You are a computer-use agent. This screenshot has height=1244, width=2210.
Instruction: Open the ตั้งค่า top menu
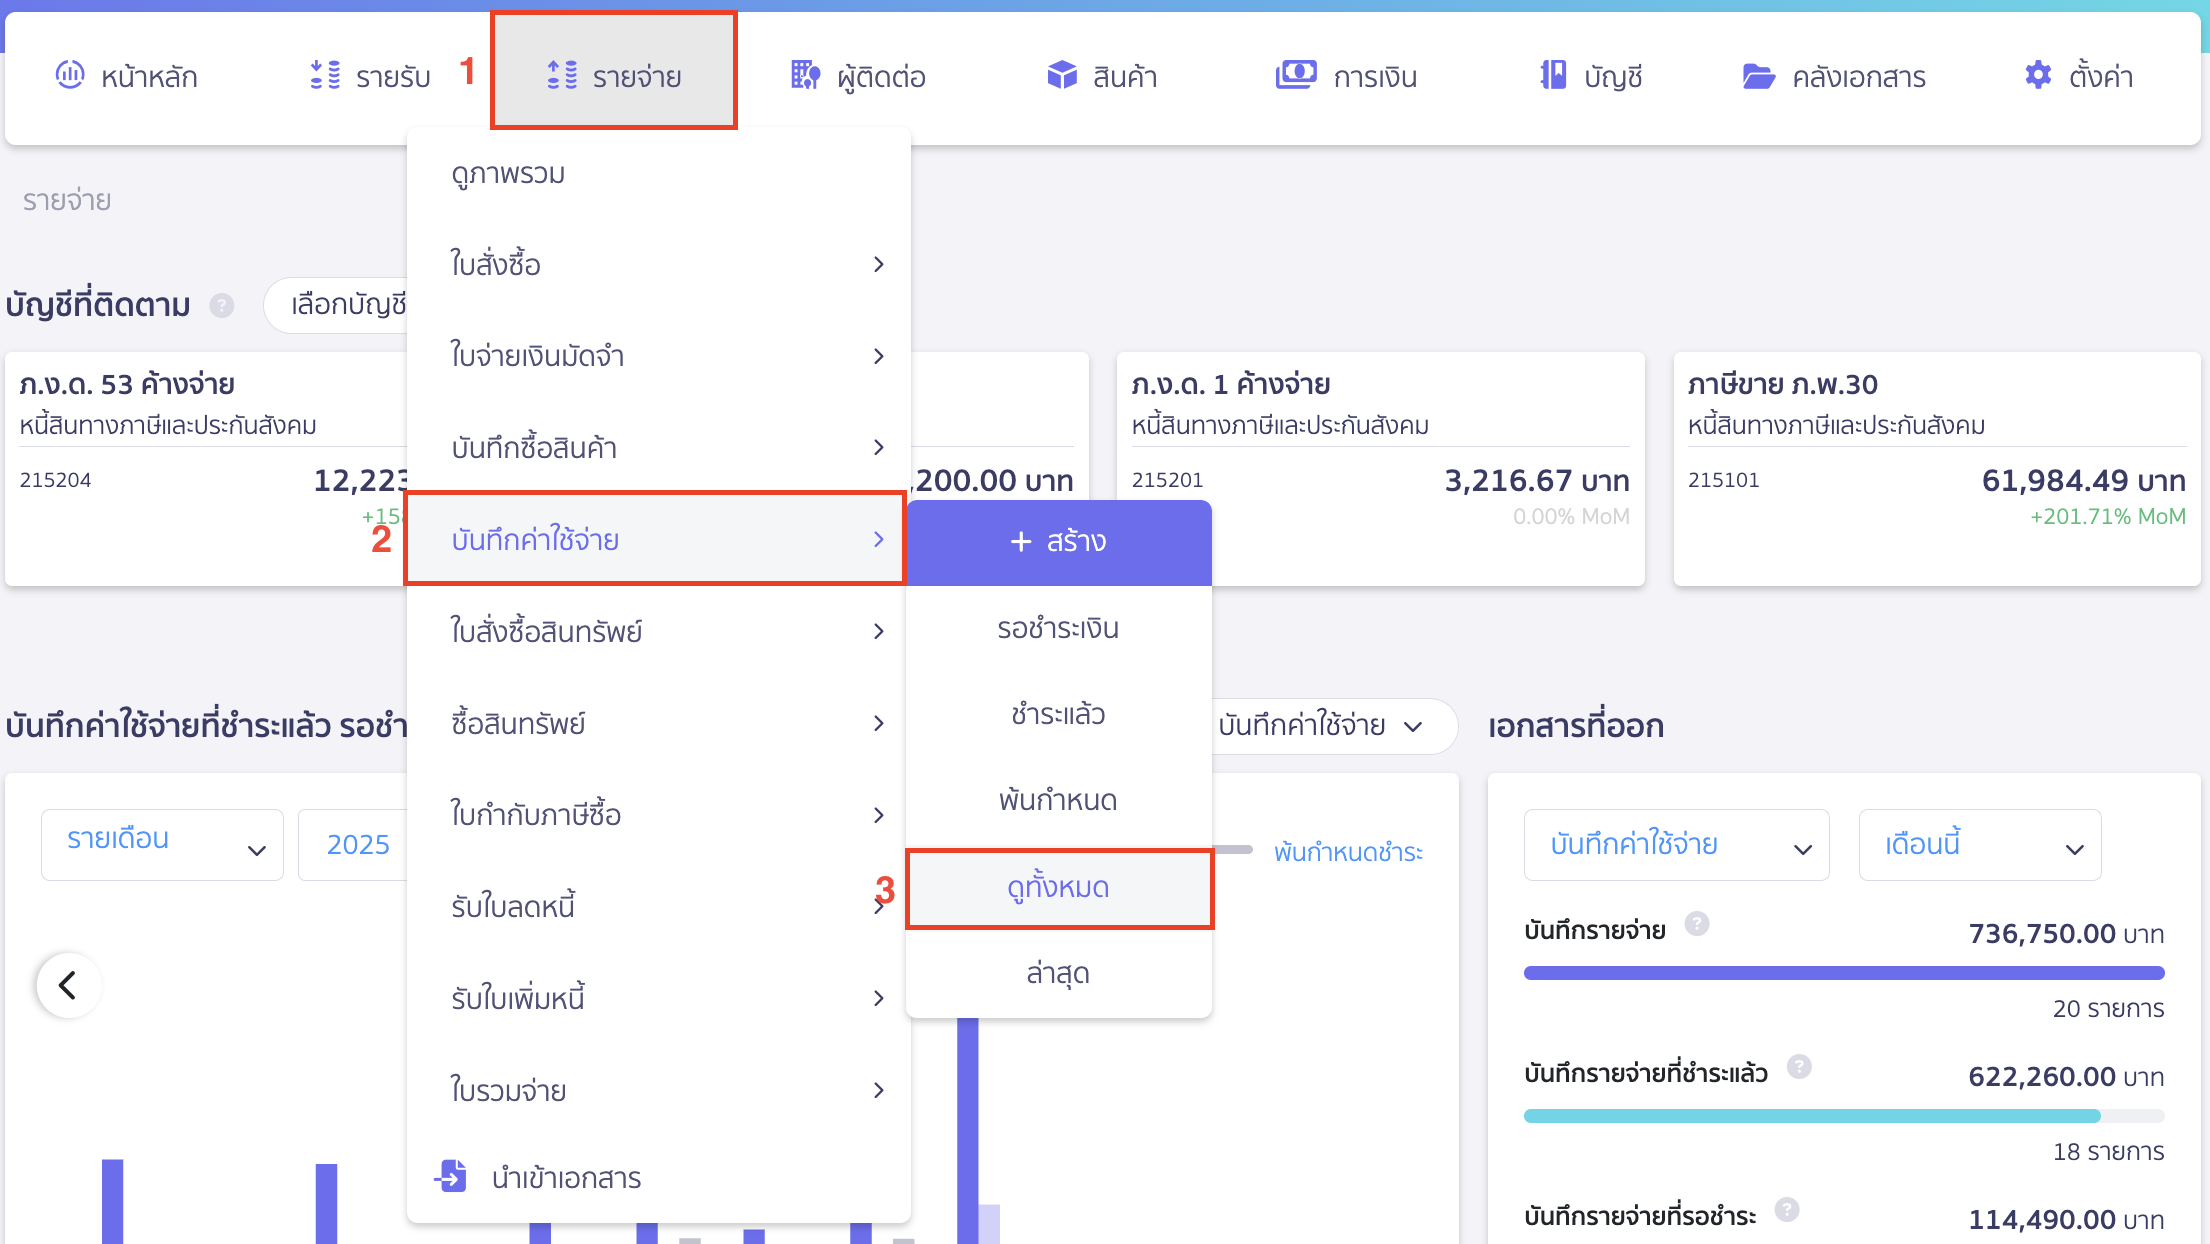2078,76
